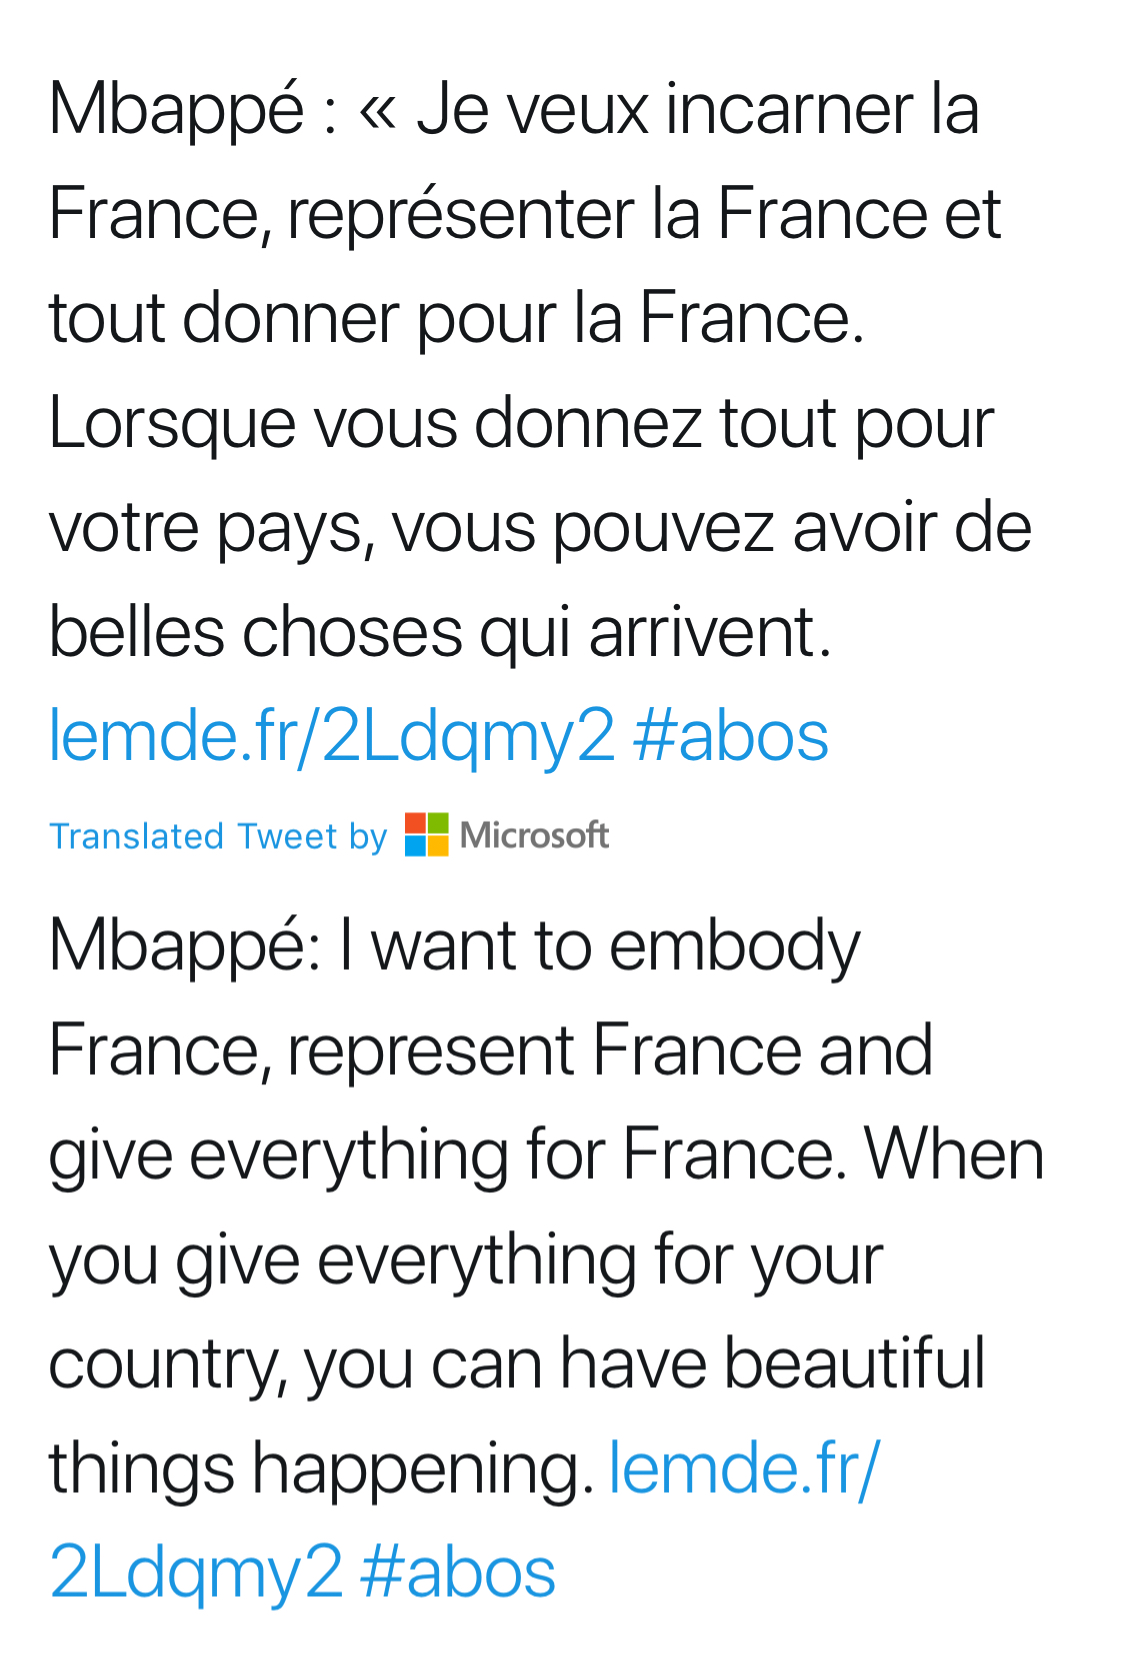Click the line 'you give everything for your'

click(x=466, y=1259)
